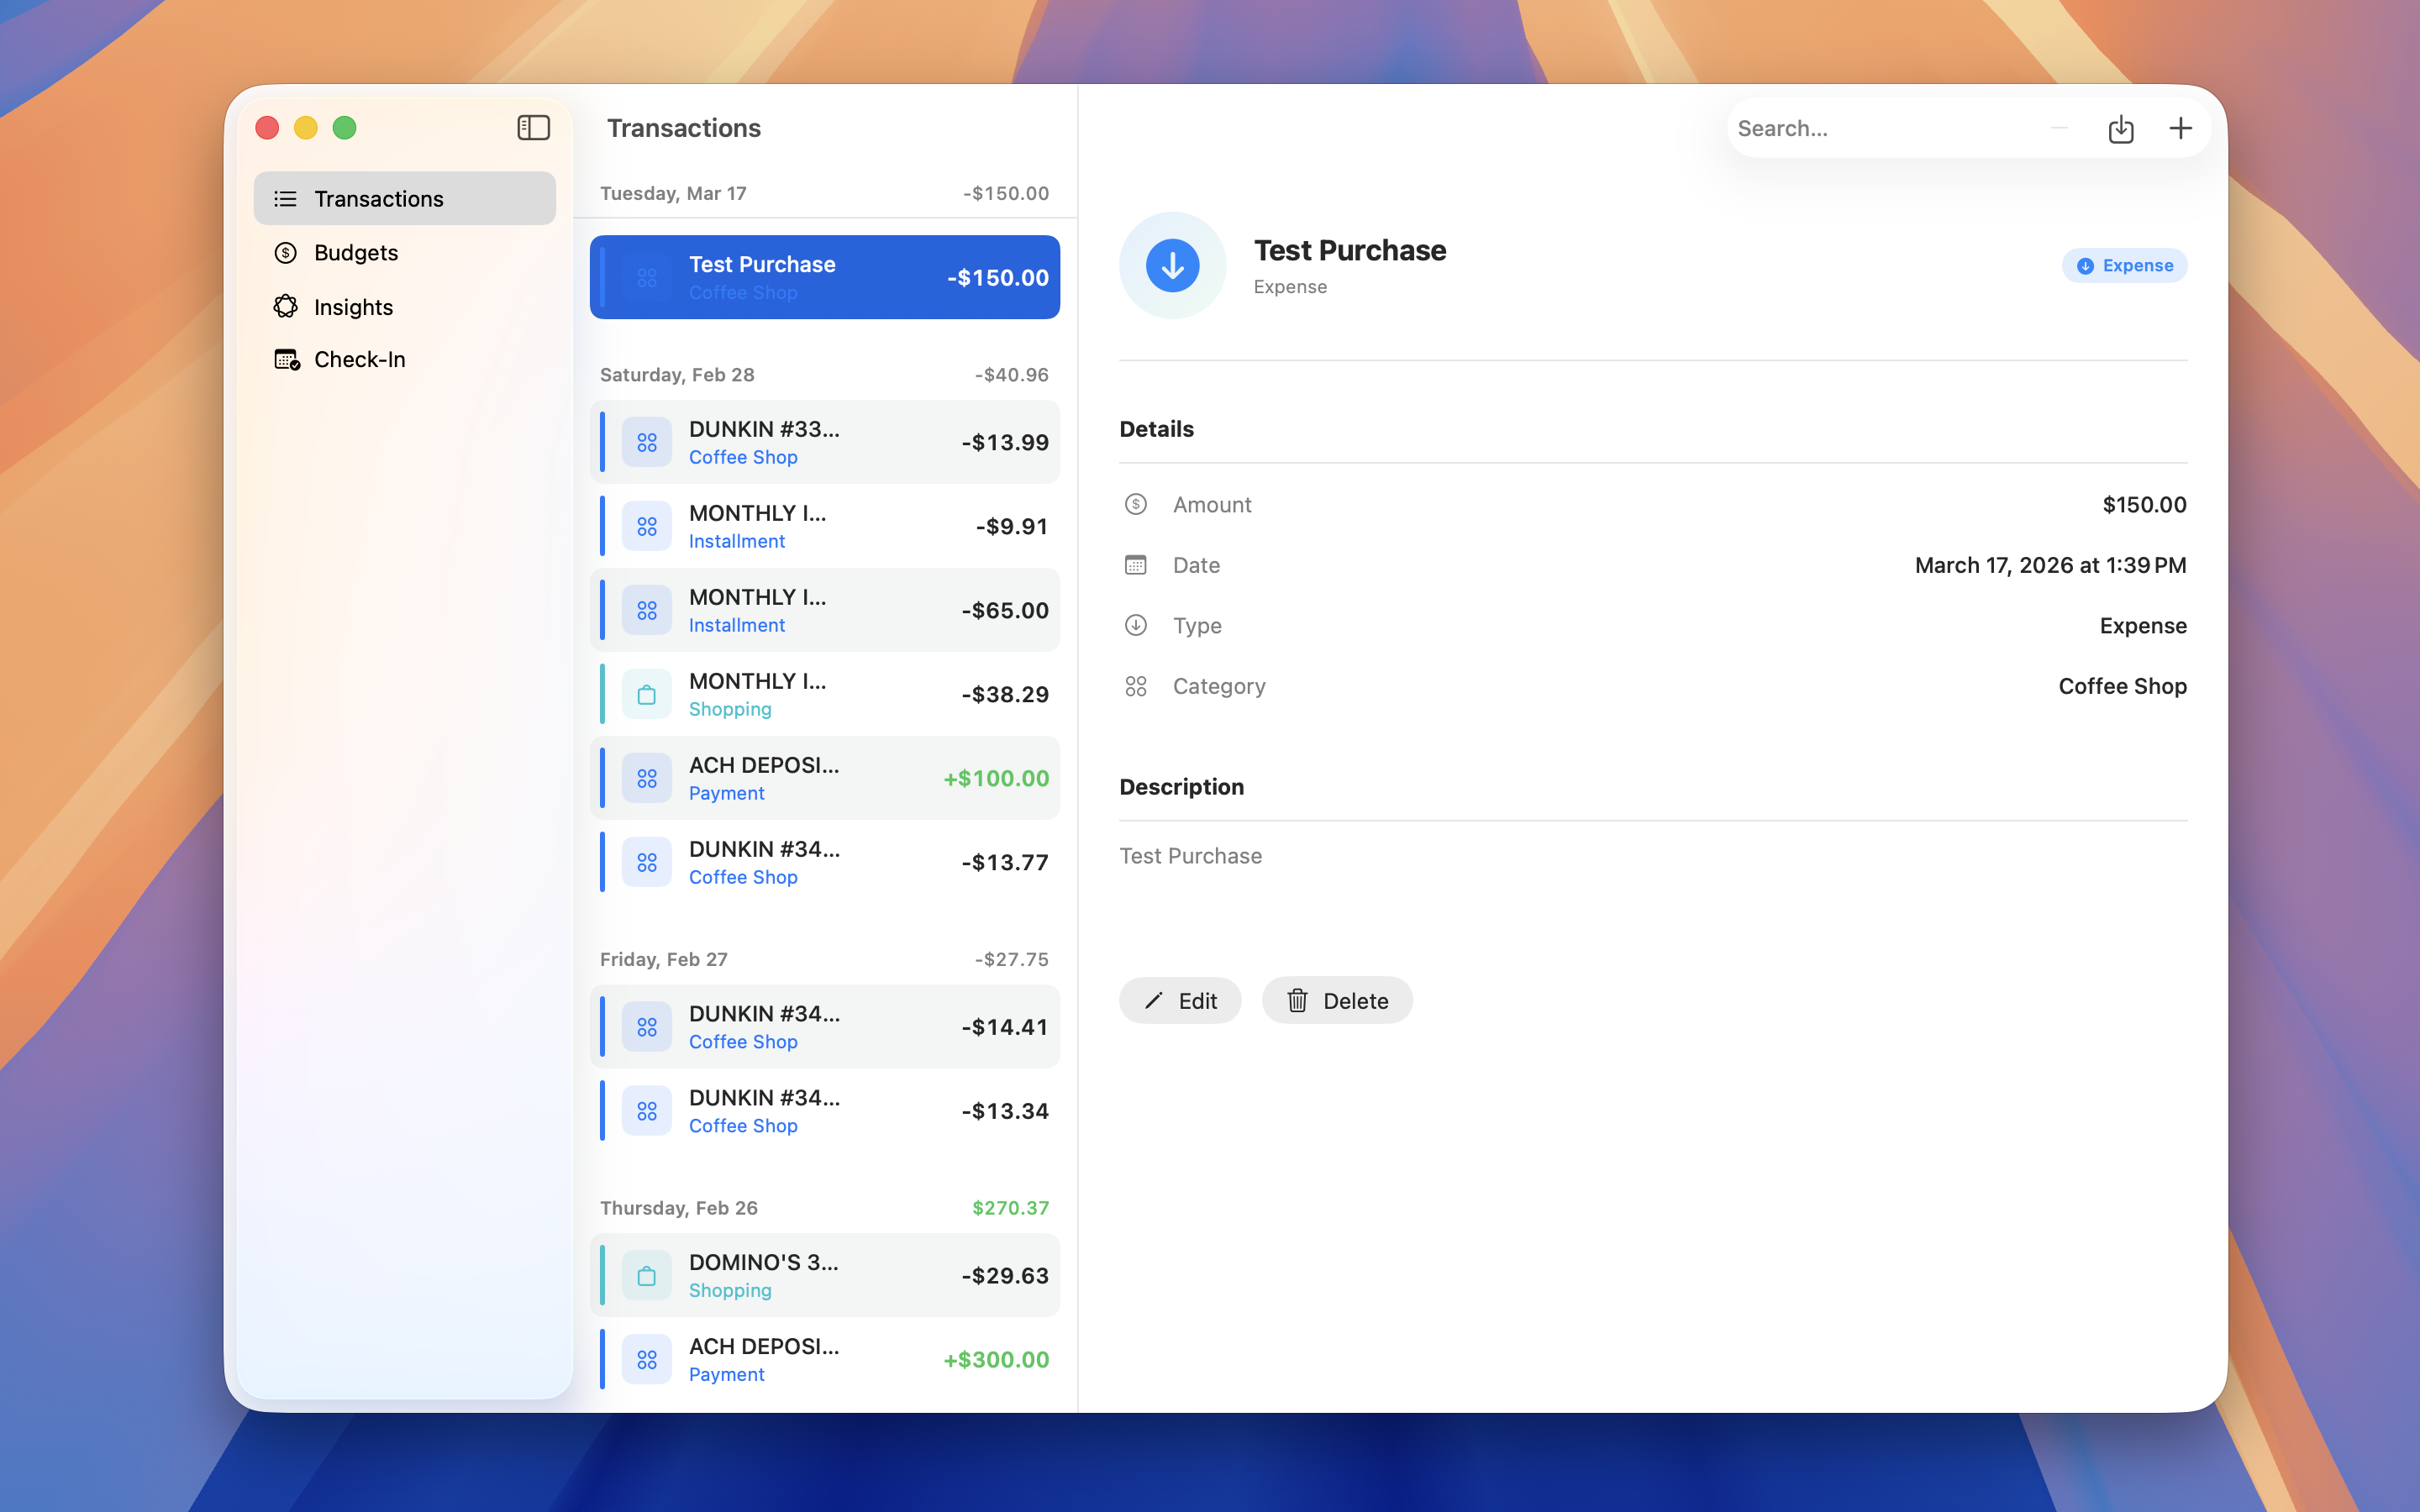The image size is (2420, 1512).
Task: Click category icon of DUNKIN -$13.34 row
Action: click(647, 1111)
